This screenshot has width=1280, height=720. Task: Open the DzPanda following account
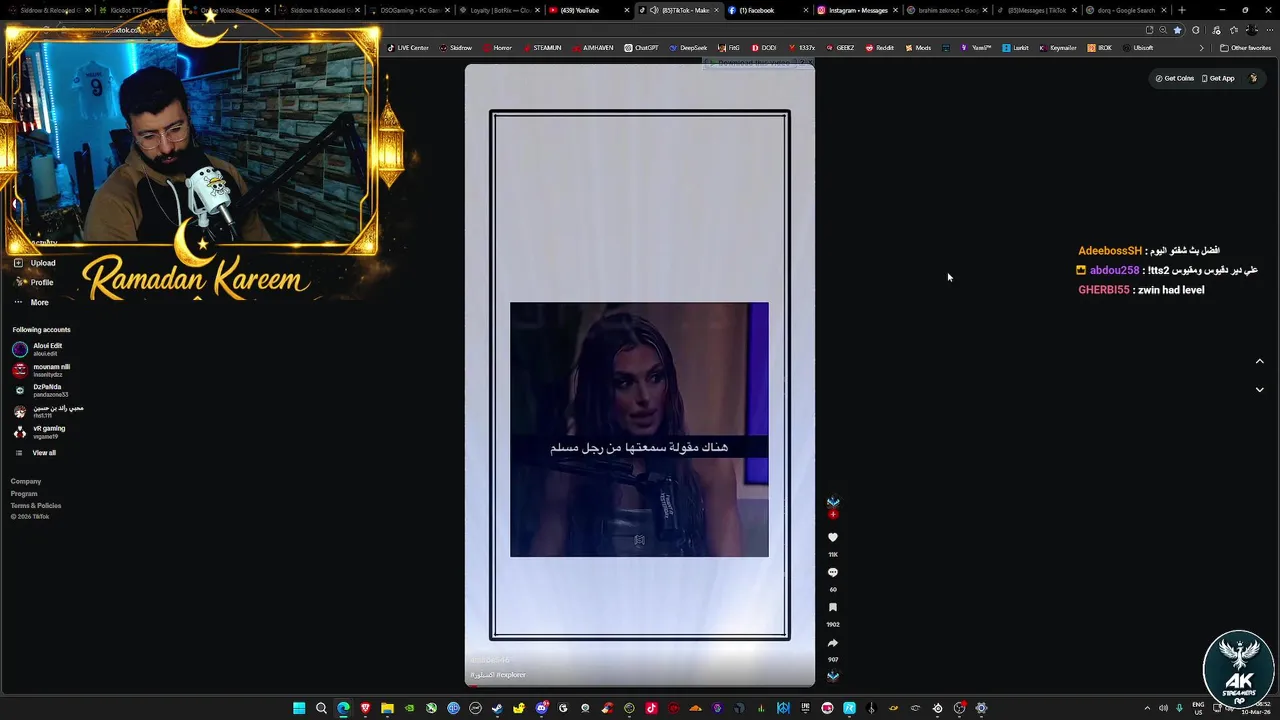click(40, 390)
